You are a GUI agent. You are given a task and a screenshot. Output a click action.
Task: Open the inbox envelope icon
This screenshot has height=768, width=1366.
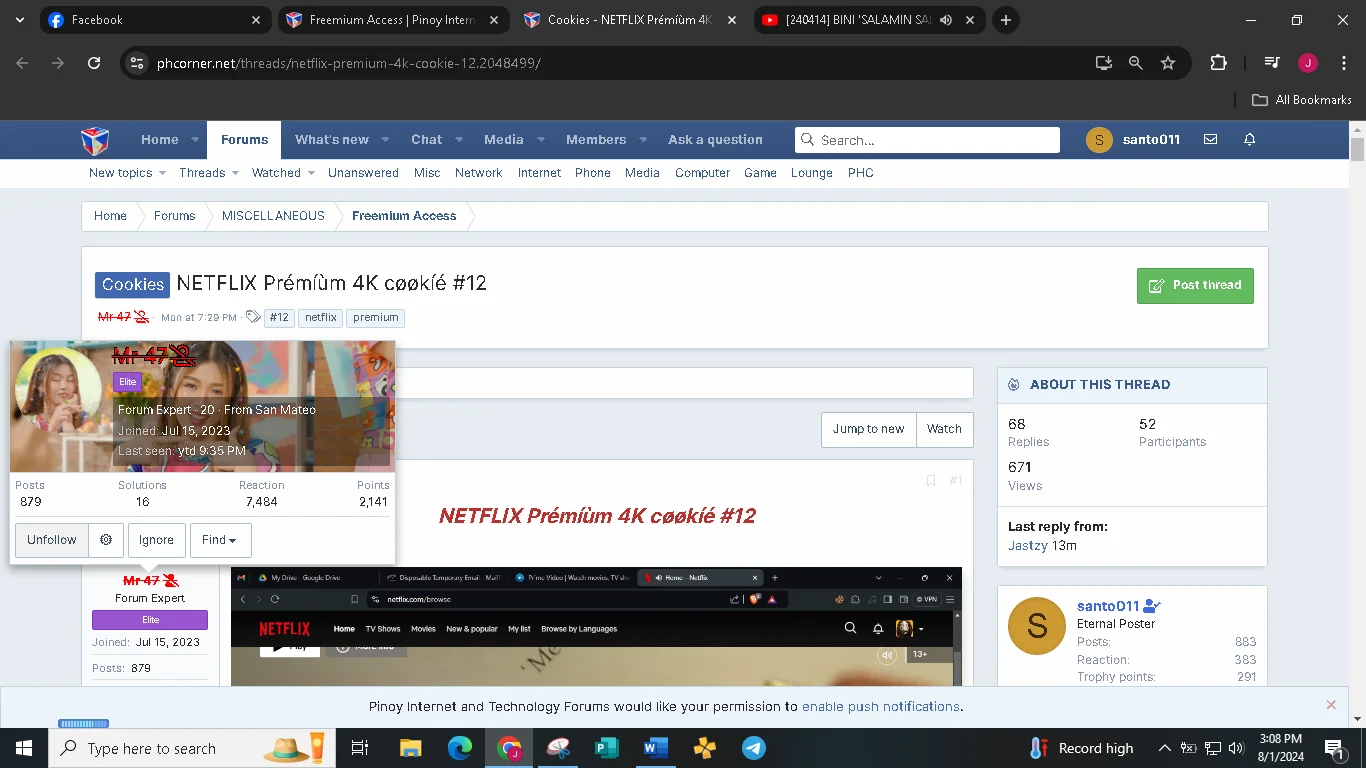[1210, 140]
